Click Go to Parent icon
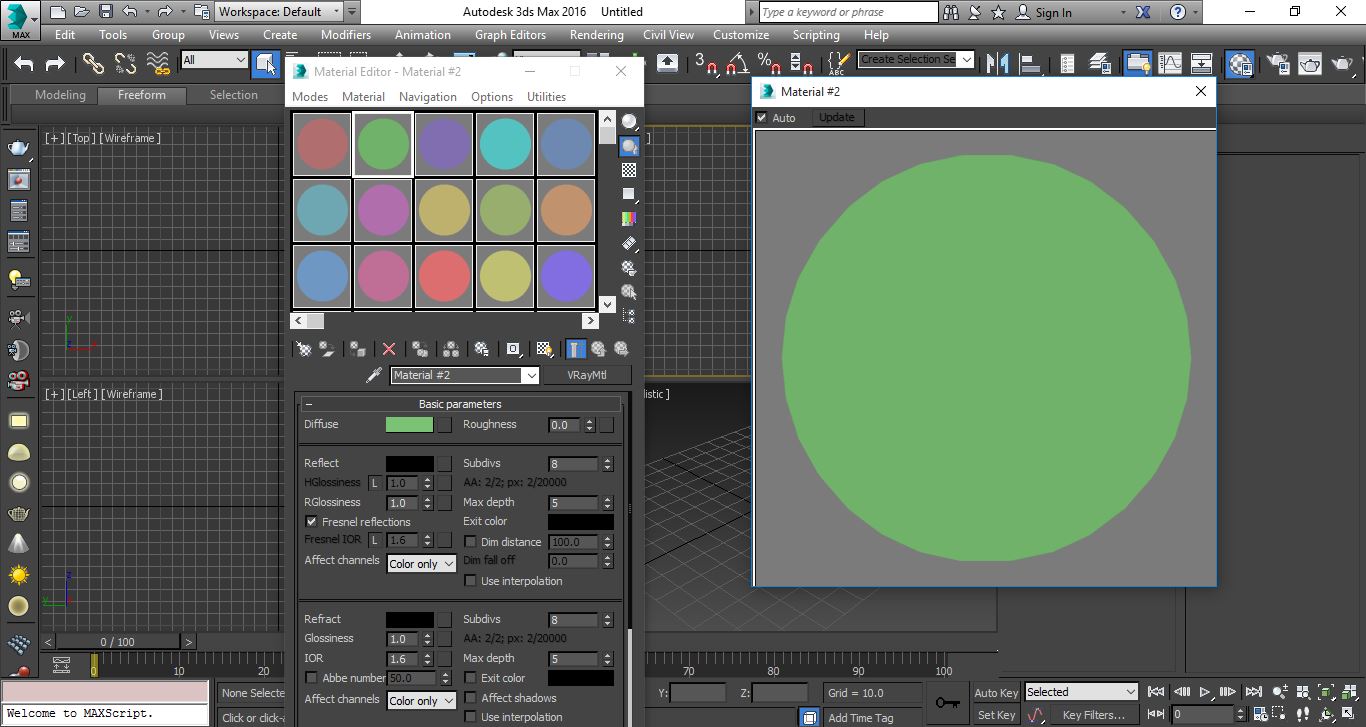Viewport: 1366px width, 727px height. pyautogui.click(x=598, y=349)
